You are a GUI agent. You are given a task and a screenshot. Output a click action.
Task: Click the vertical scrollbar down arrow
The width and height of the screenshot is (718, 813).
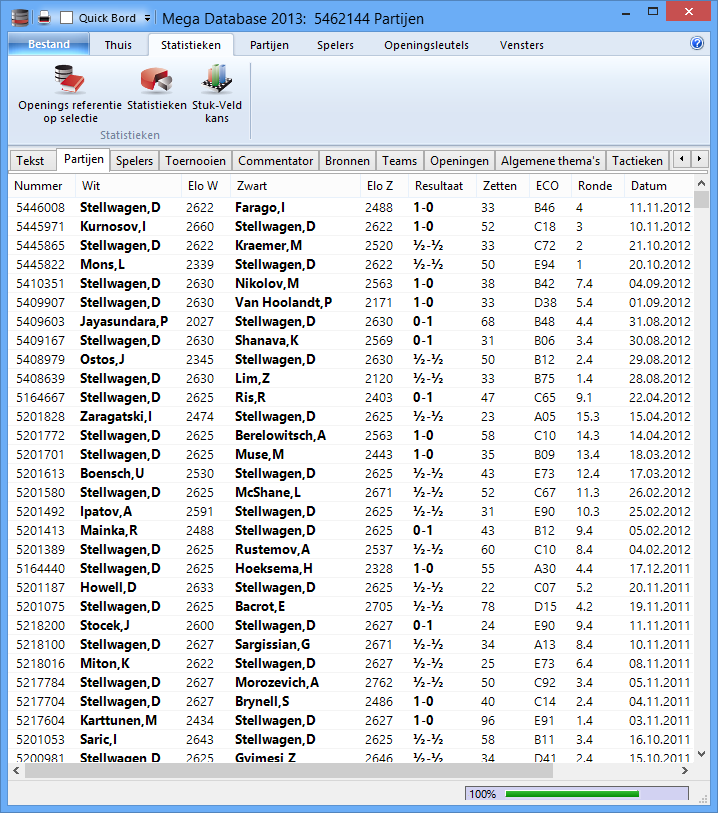click(x=701, y=754)
